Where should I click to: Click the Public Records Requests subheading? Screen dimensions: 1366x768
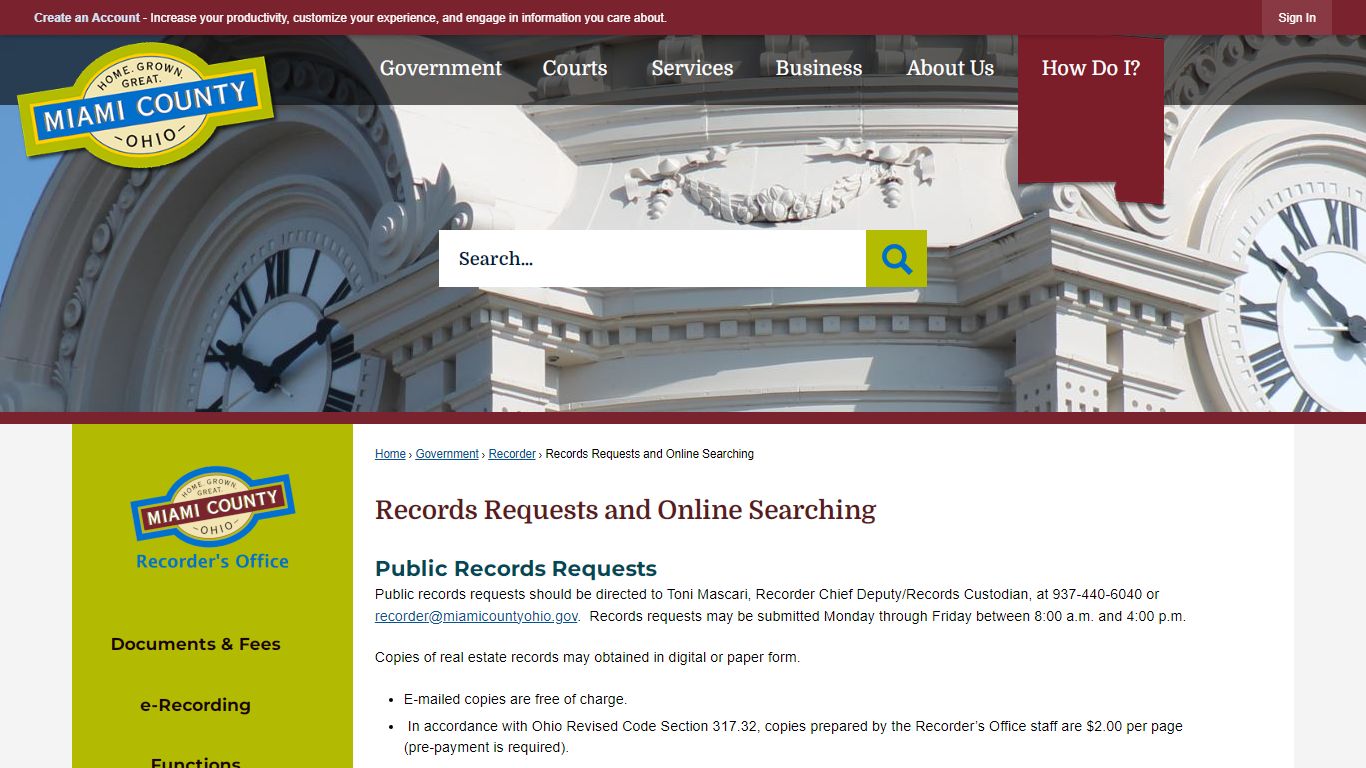[516, 569]
